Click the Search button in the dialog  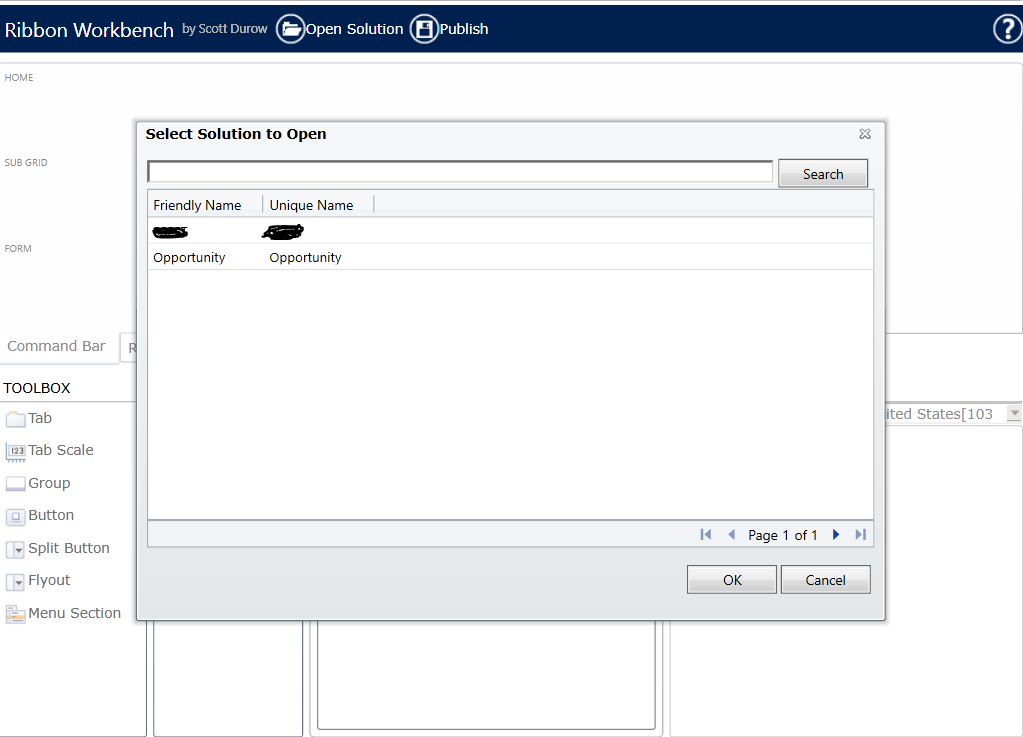point(822,172)
